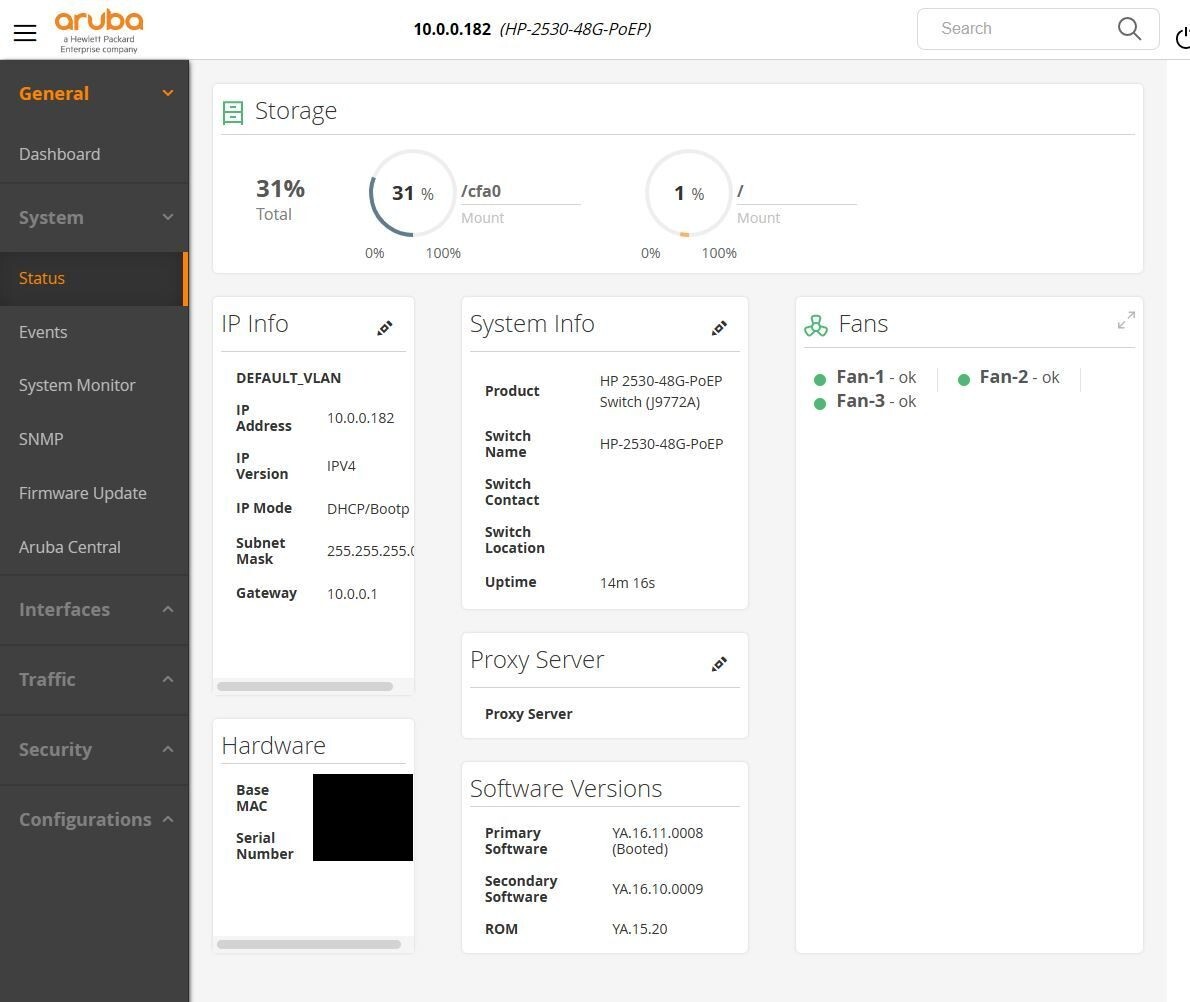1190x1002 pixels.
Task: Click the Aruba logo
Action: click(99, 31)
